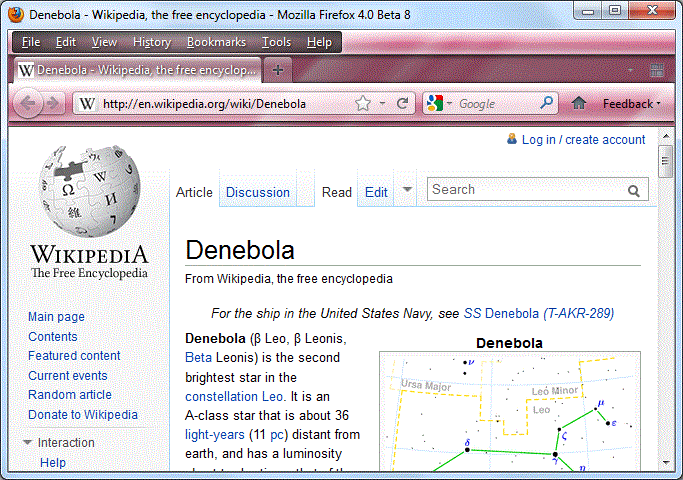Click the Back navigation arrow
The width and height of the screenshot is (683, 480).
(x=28, y=104)
